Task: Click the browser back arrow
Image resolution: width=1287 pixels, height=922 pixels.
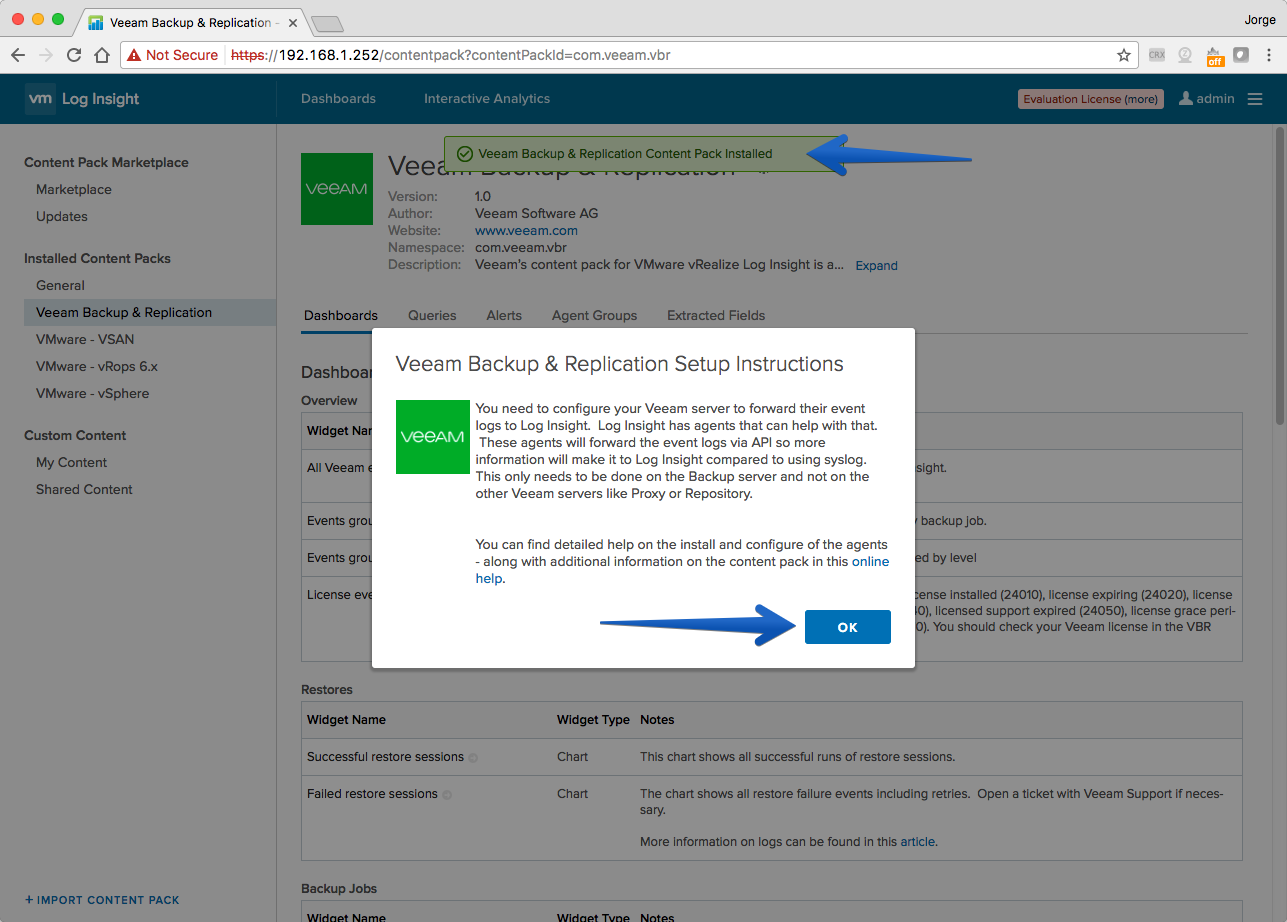Action: pyautogui.click(x=18, y=55)
